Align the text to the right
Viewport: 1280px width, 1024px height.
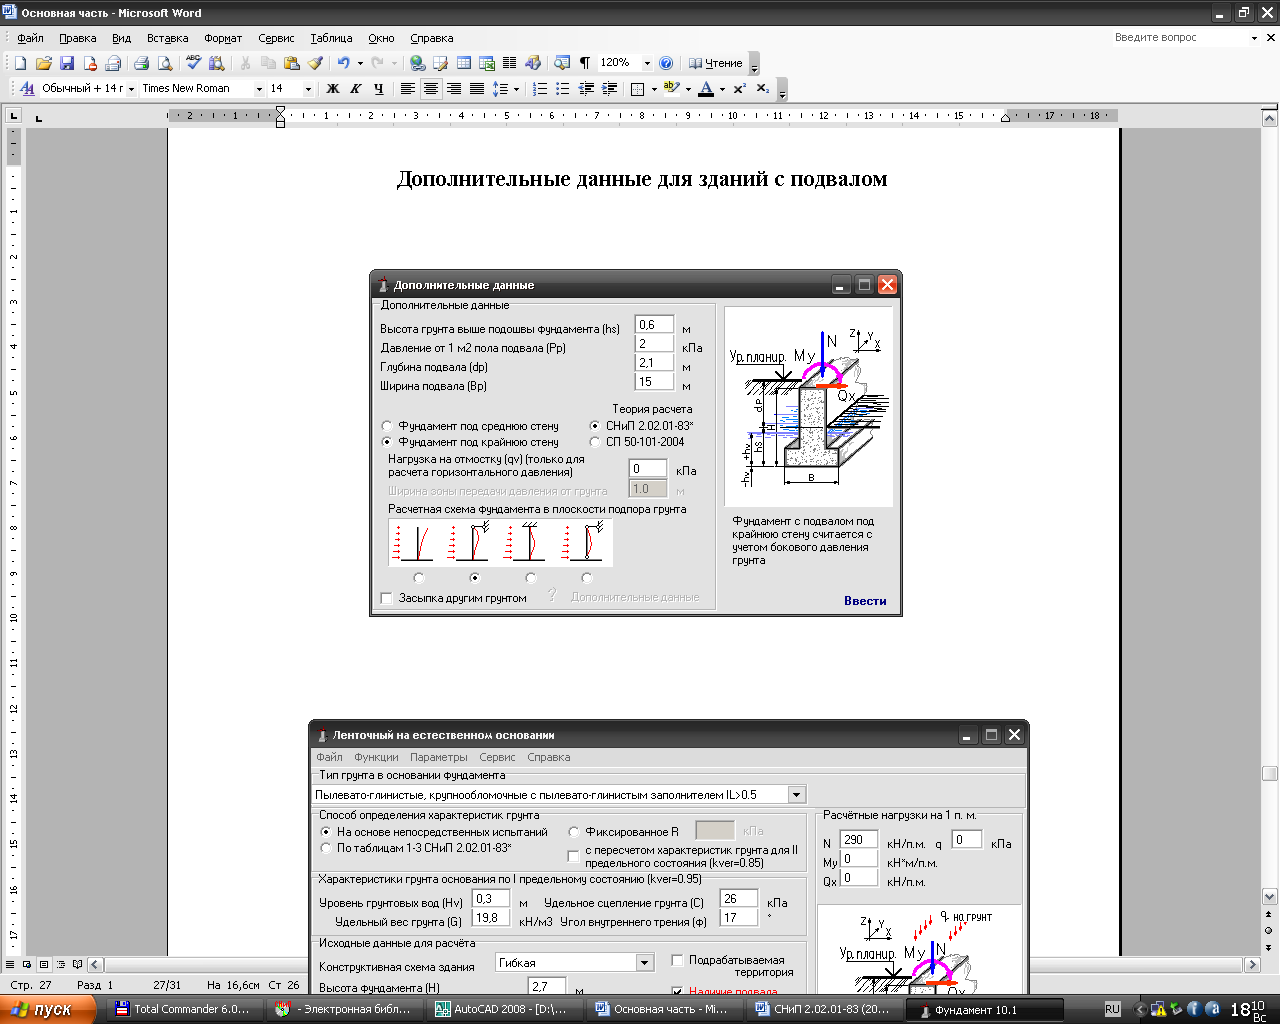coord(454,88)
